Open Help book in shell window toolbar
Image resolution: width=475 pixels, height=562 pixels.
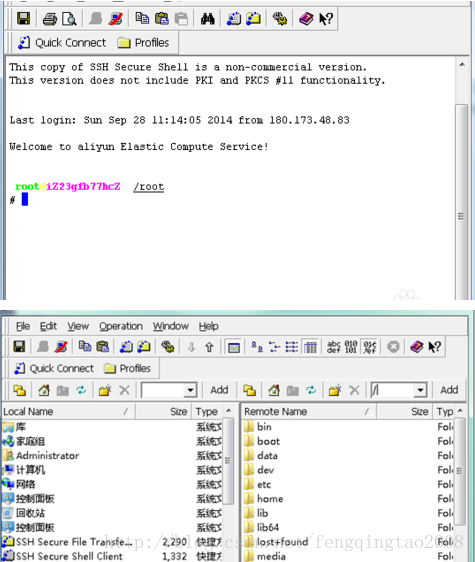(x=306, y=19)
